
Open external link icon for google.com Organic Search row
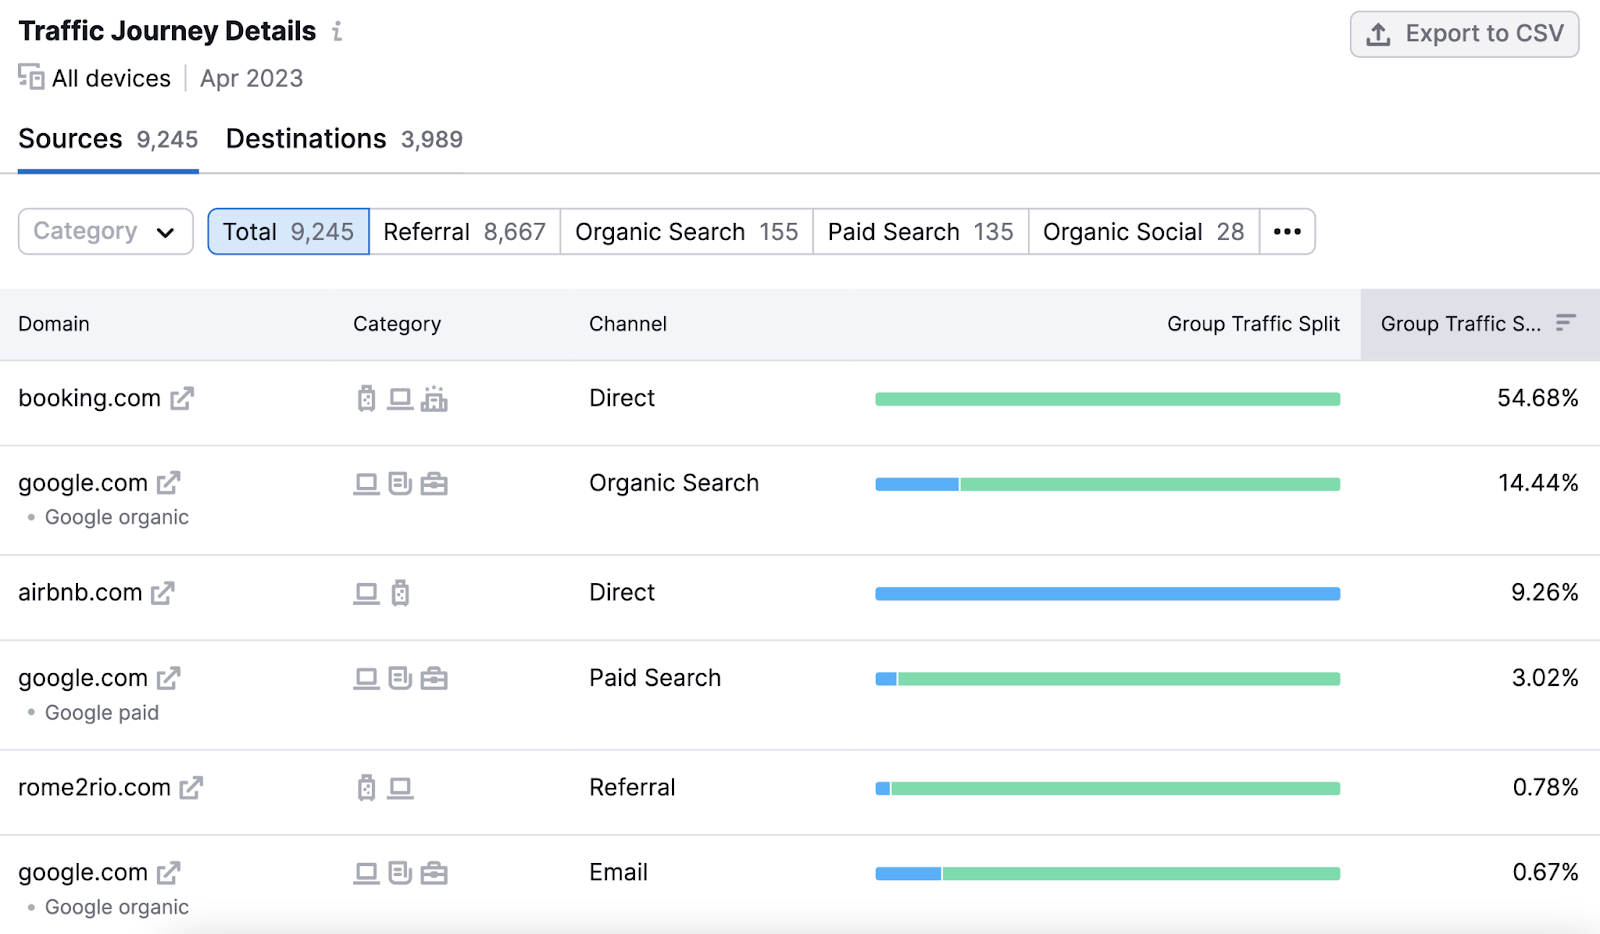pyautogui.click(x=169, y=483)
